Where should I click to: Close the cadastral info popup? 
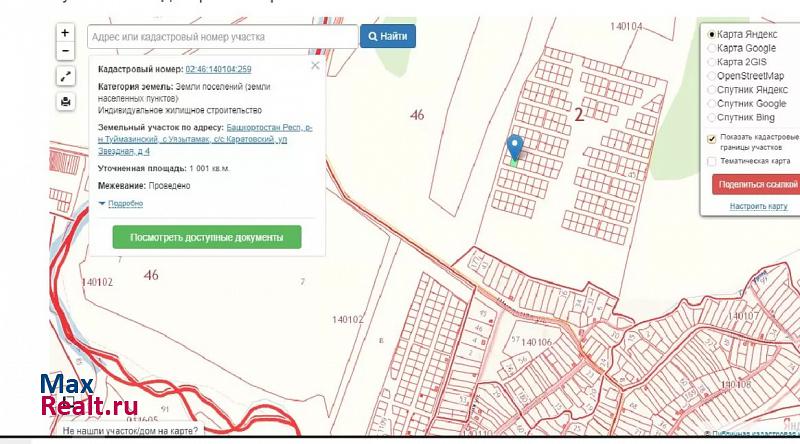pyautogui.click(x=315, y=66)
